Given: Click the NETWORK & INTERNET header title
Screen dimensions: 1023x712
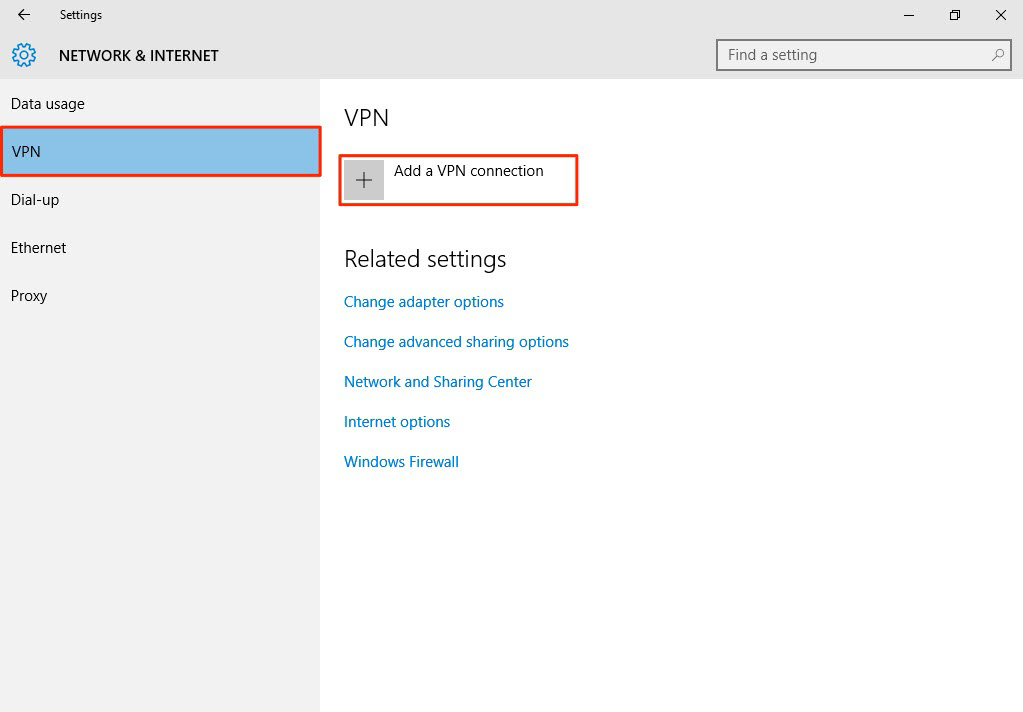Looking at the screenshot, I should (x=139, y=56).
